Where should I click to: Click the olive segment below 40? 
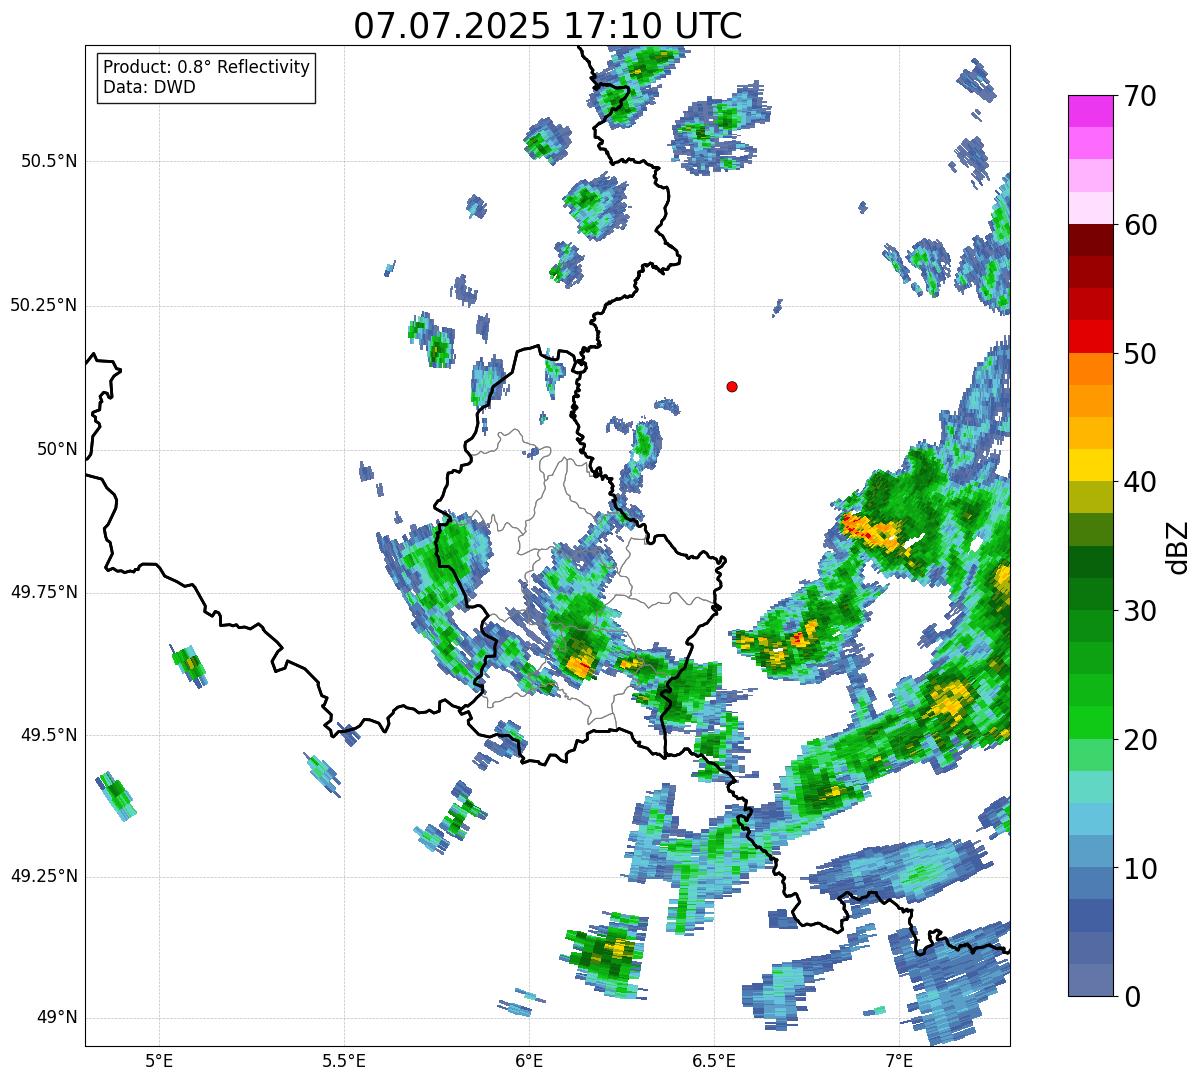pyautogui.click(x=1090, y=497)
